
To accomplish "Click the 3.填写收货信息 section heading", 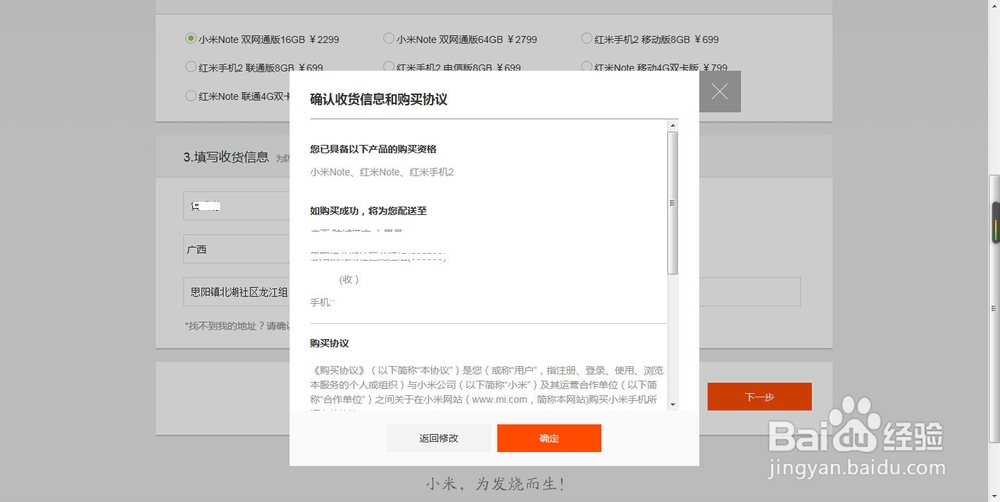I will pos(226,157).
